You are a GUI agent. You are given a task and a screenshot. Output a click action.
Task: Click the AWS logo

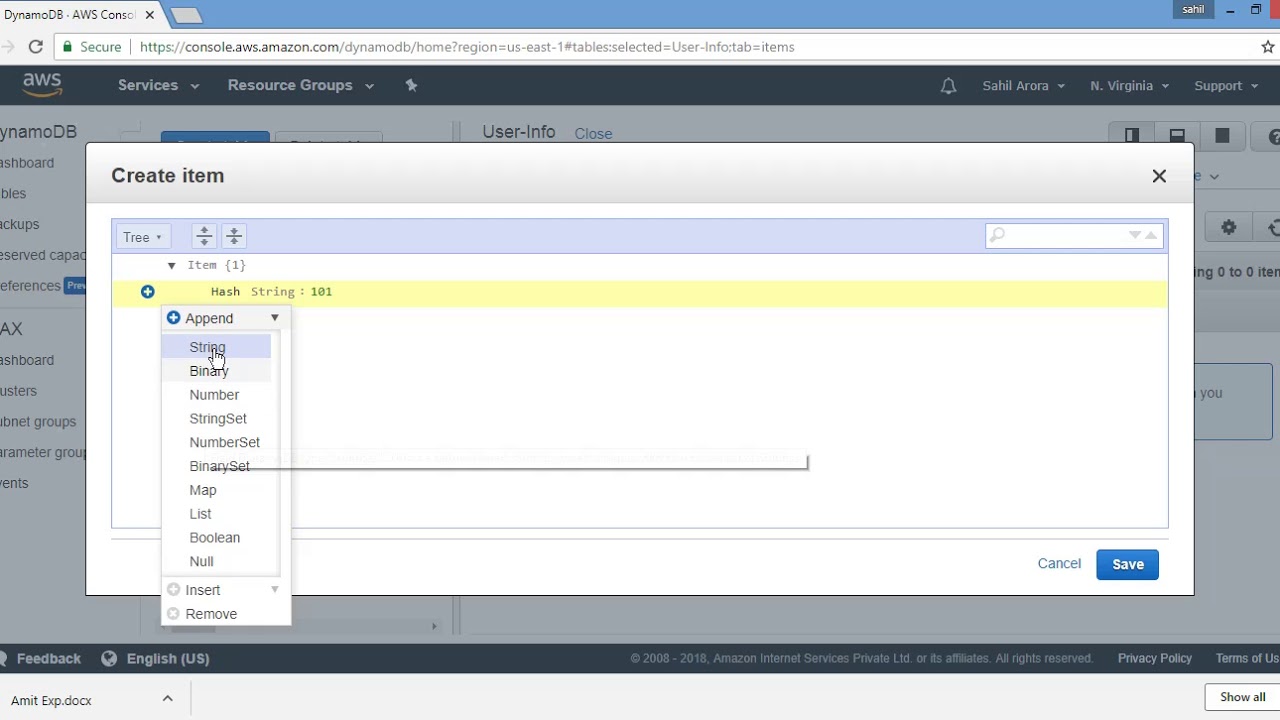click(x=42, y=85)
